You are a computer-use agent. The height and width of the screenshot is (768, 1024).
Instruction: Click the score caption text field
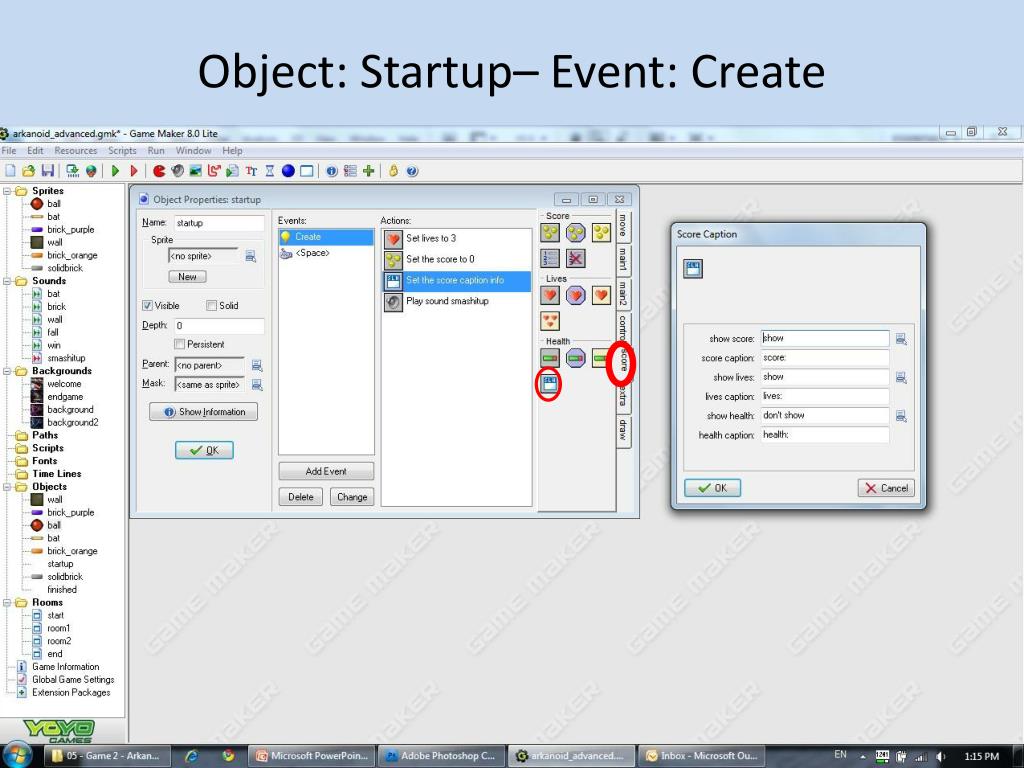click(825, 358)
